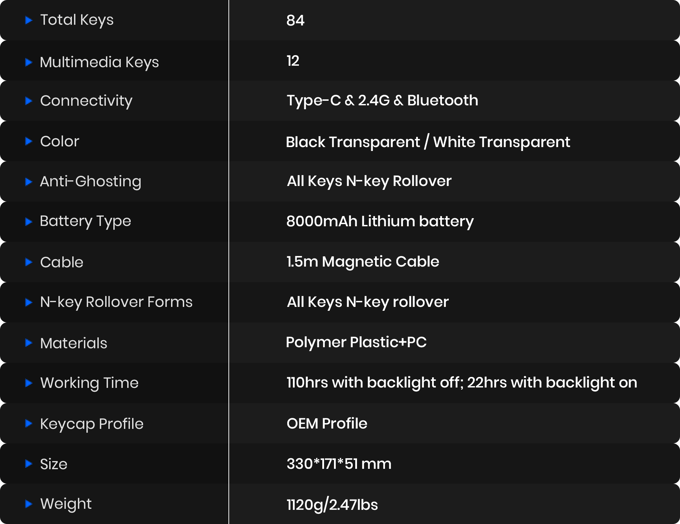The image size is (680, 524).
Task: Click the arrow bullet beside Materials
Action: (28, 343)
